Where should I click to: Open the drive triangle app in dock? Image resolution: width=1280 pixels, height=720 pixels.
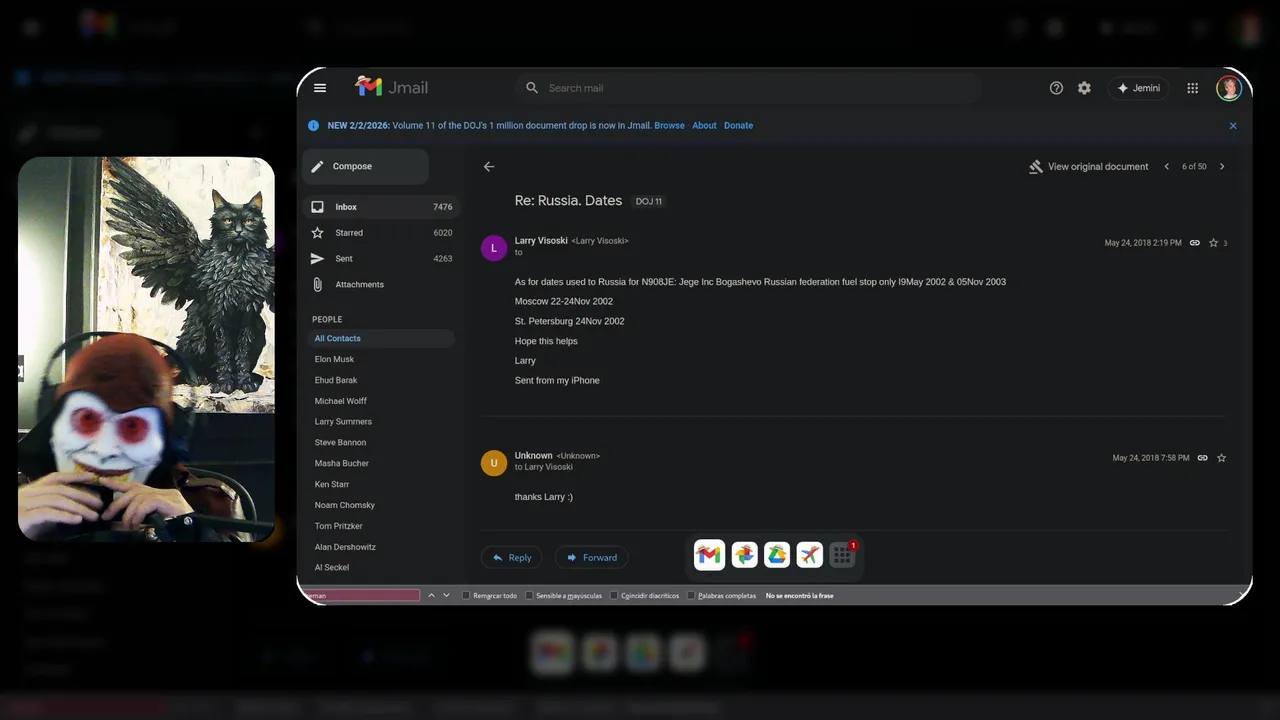(777, 555)
